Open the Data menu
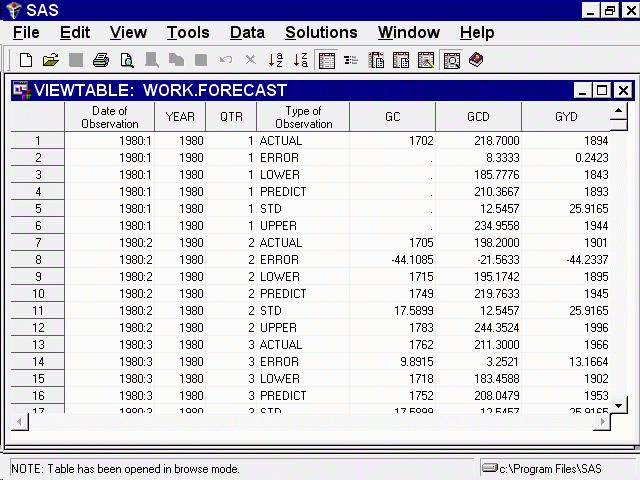This screenshot has height=480, width=640. pos(247,33)
